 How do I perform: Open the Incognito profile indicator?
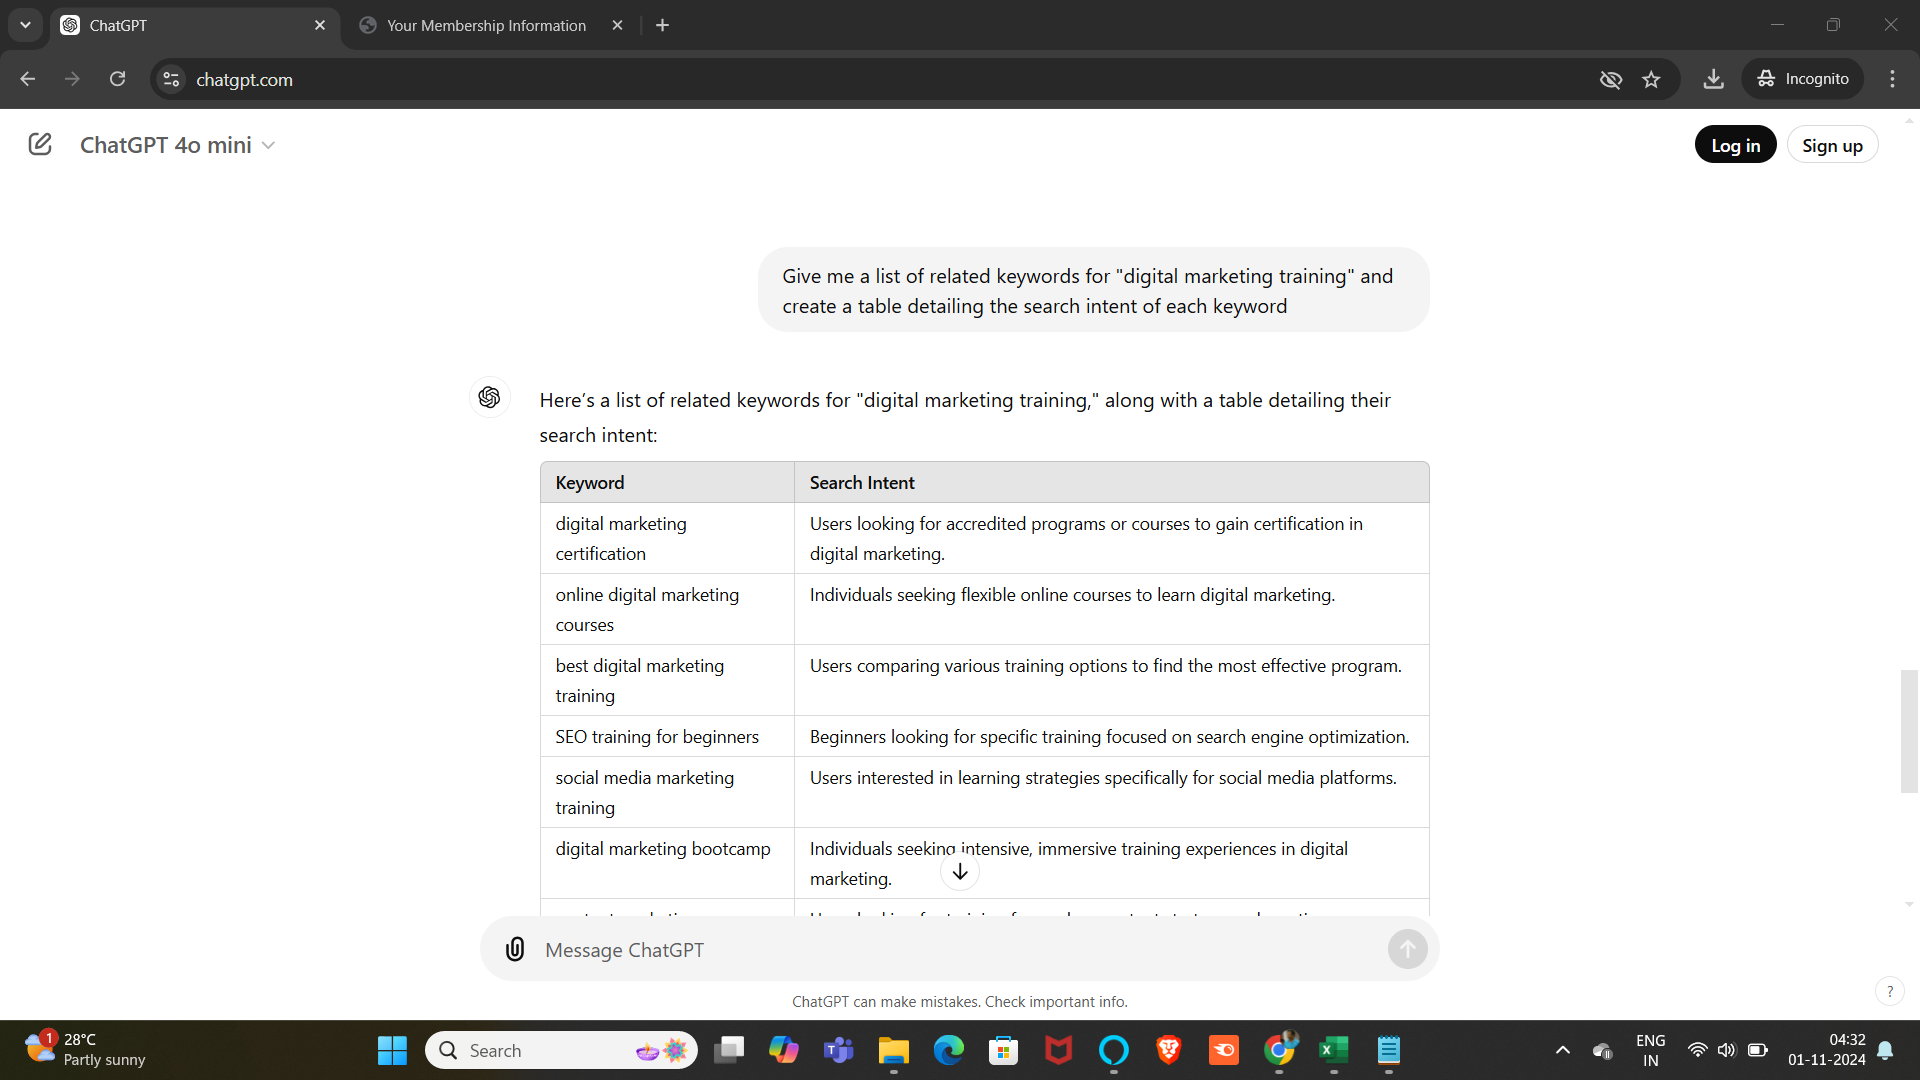1804,79
